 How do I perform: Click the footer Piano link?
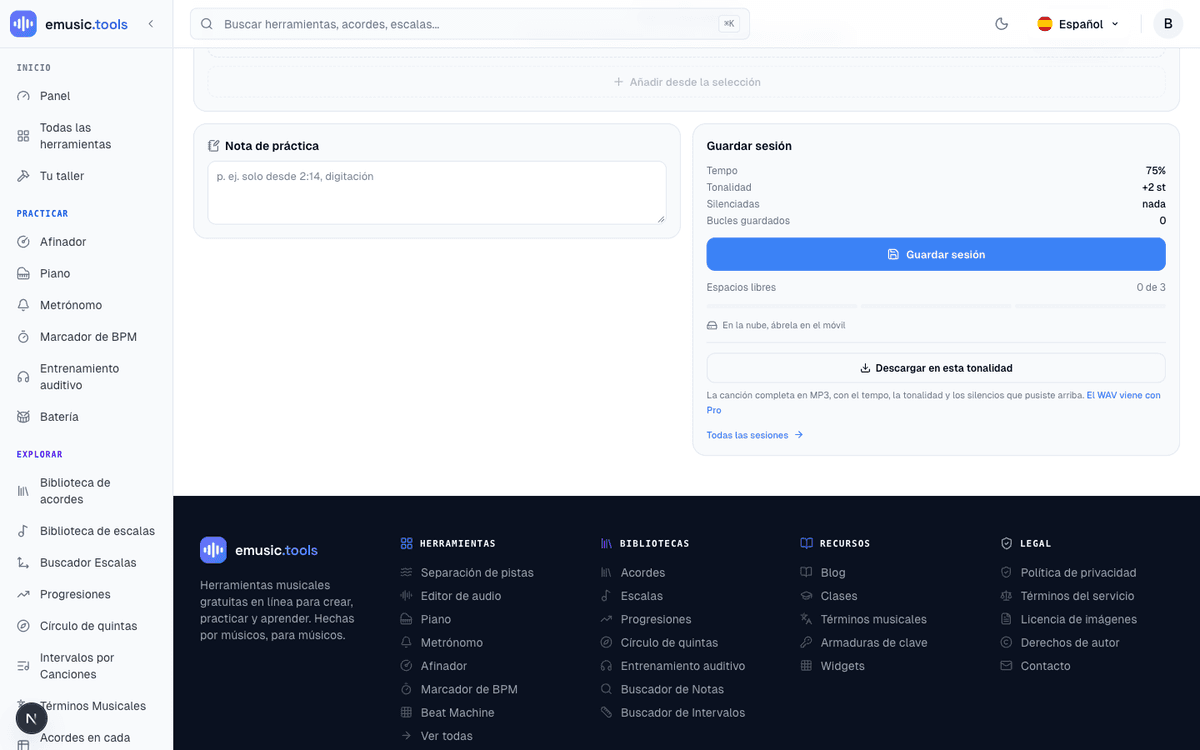(x=436, y=619)
